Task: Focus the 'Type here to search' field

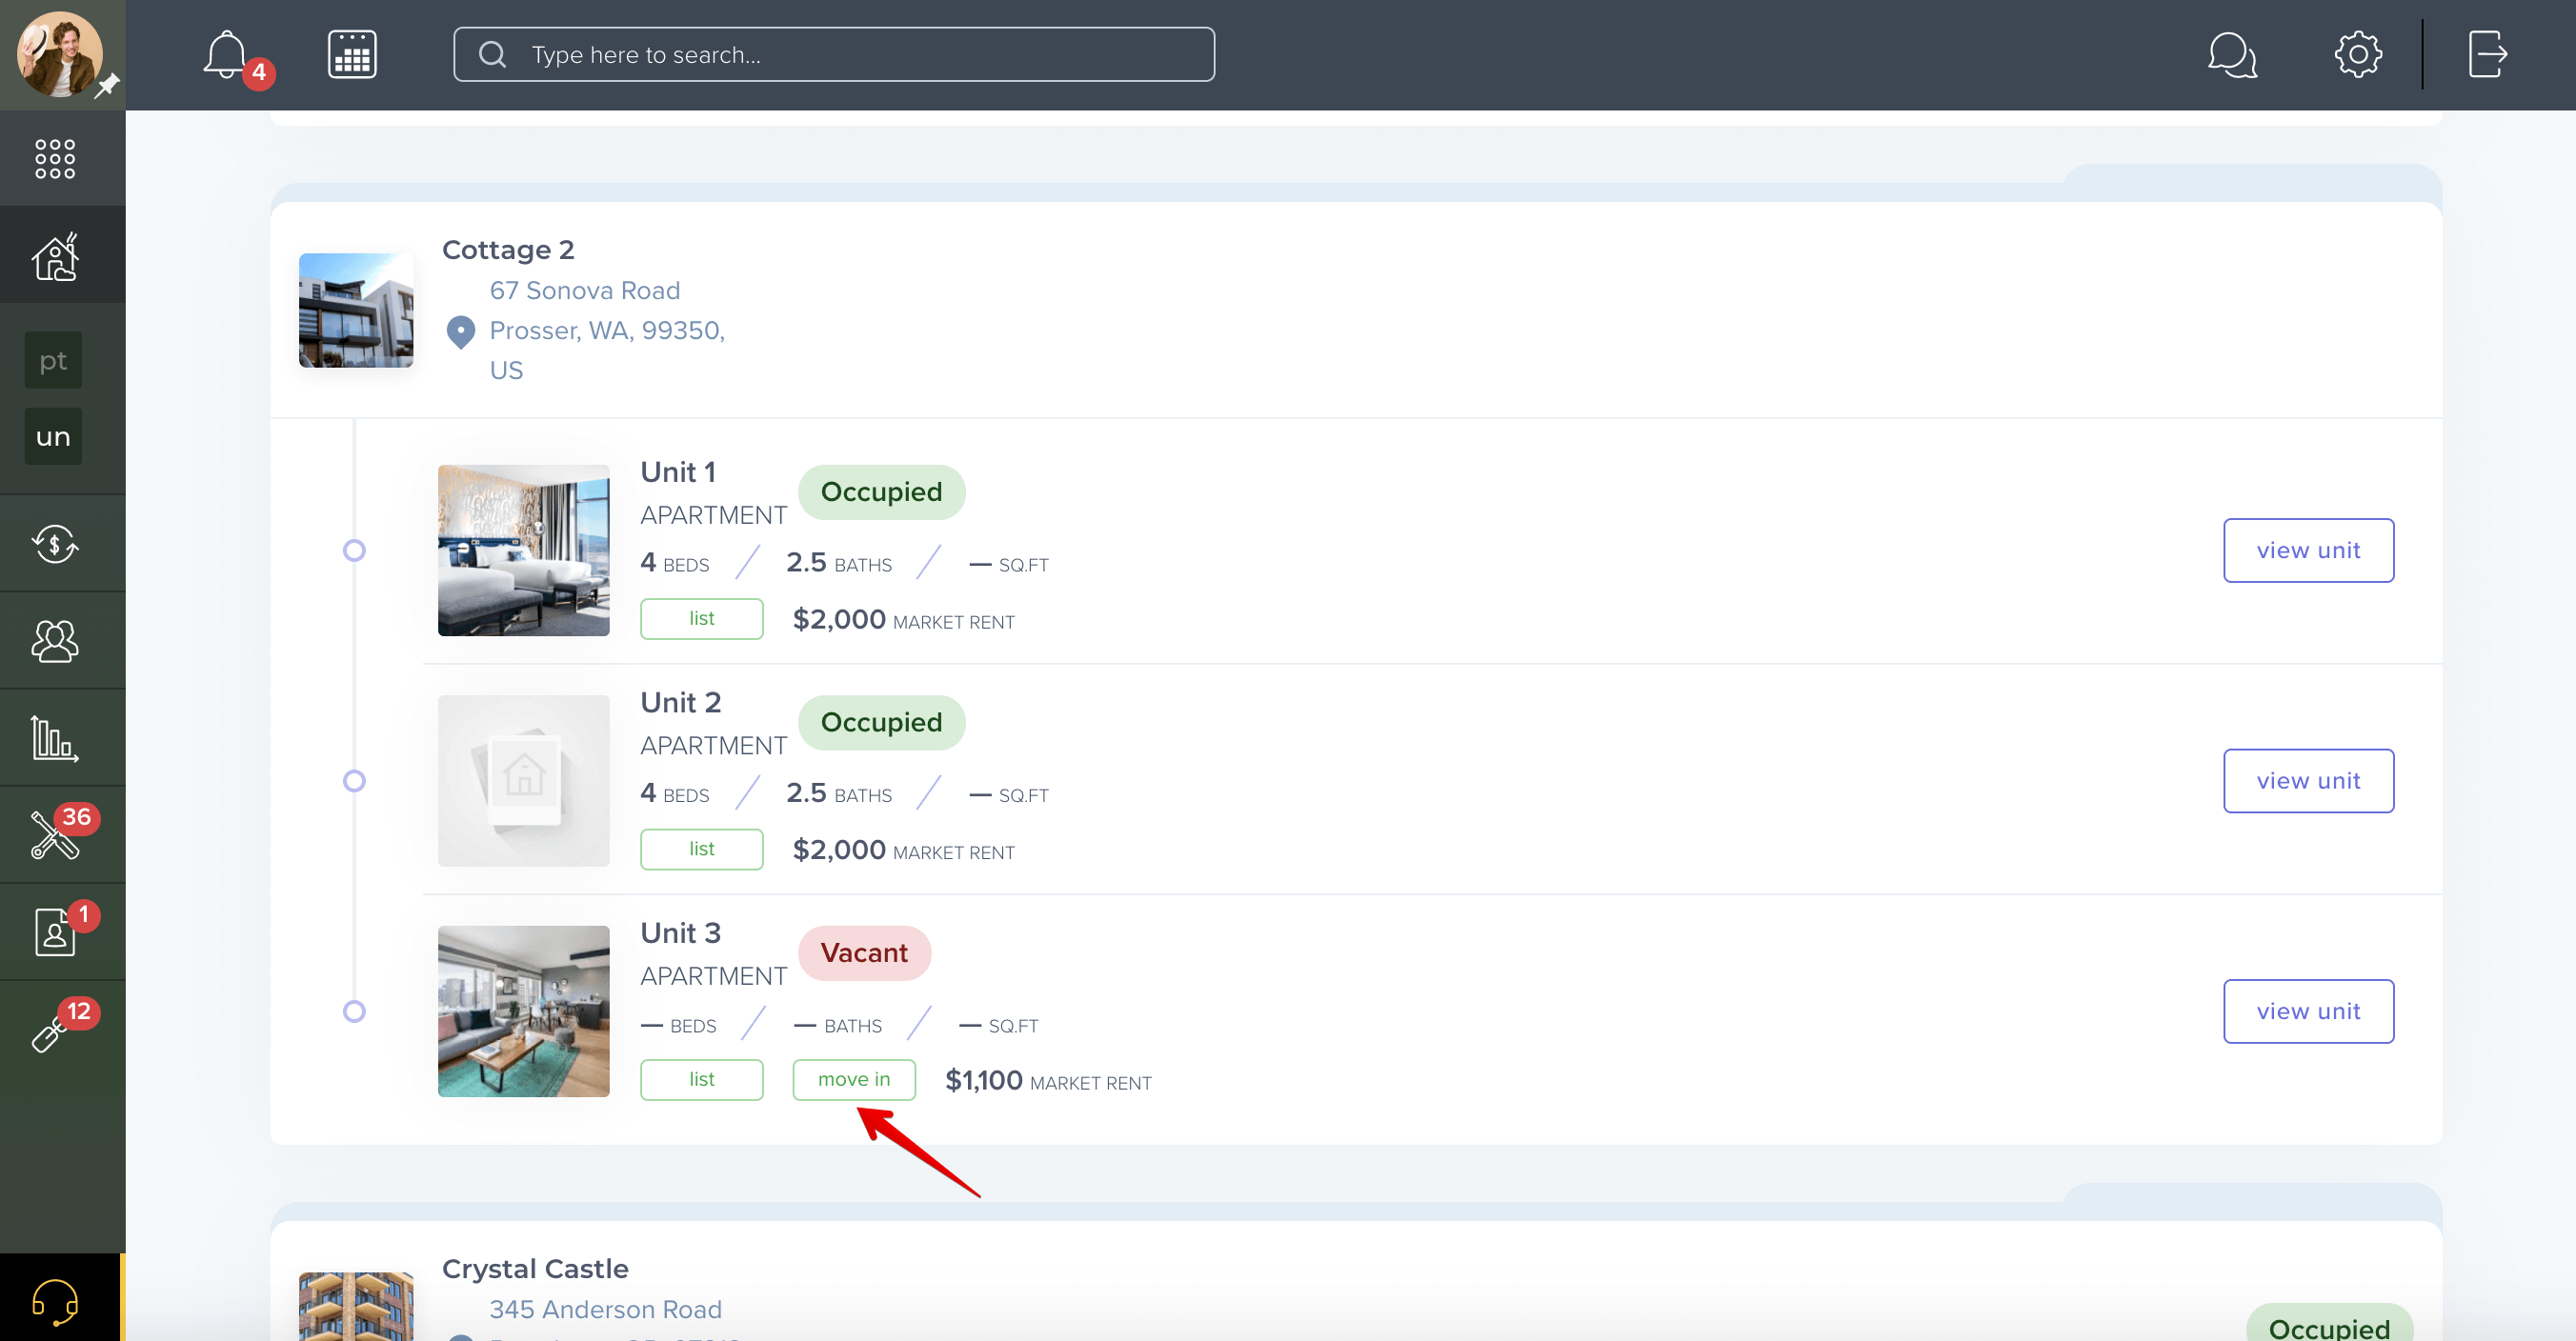Action: [834, 54]
